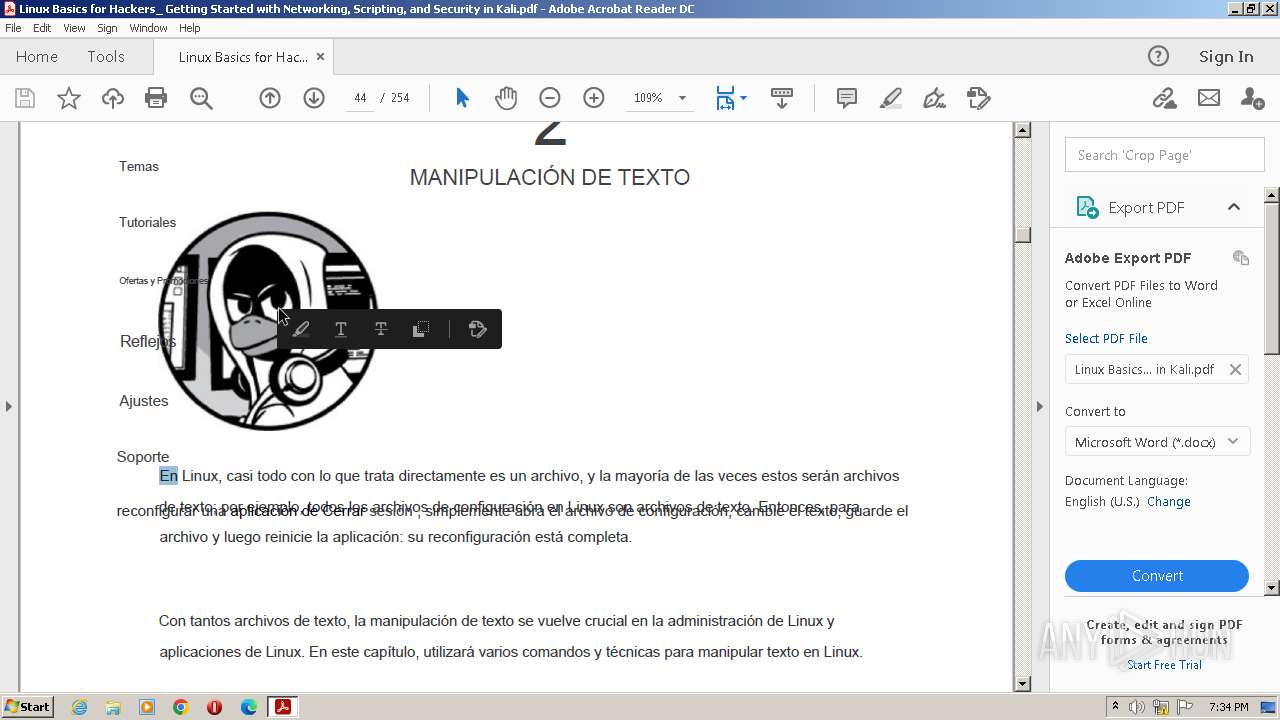This screenshot has width=1280, height=720.
Task: Underline text from floating toolbar
Action: 341,329
